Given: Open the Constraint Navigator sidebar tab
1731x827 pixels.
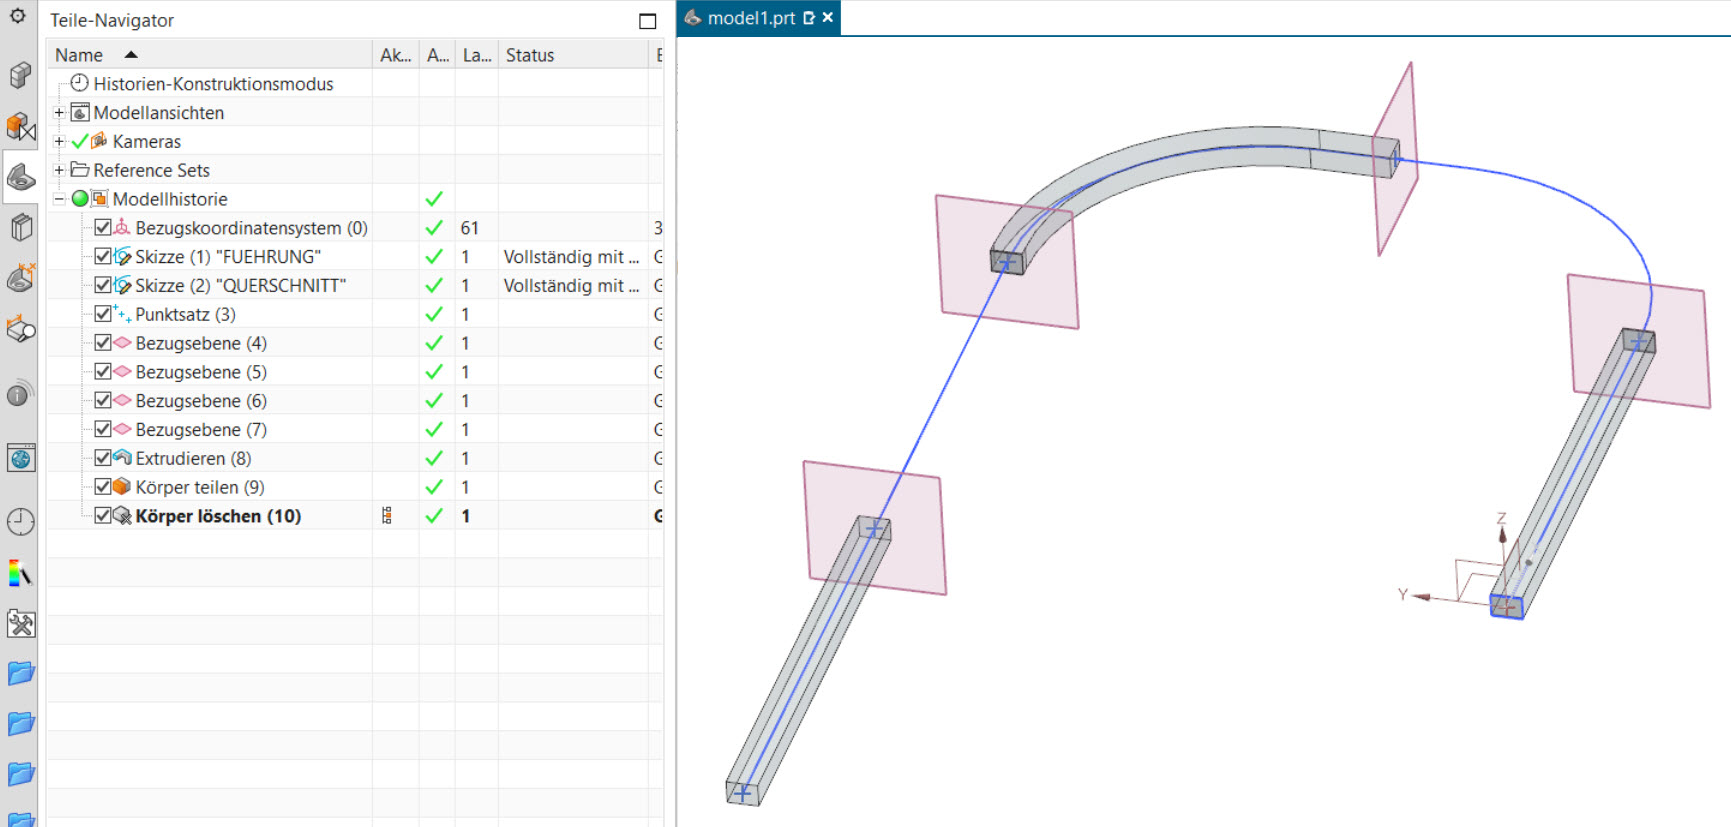Looking at the screenshot, I should click(20, 126).
